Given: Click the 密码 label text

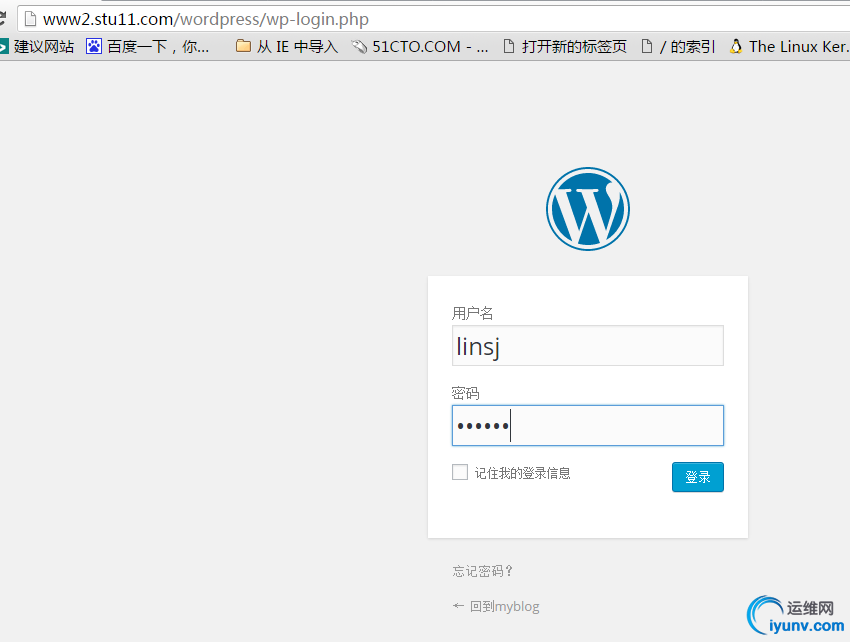Looking at the screenshot, I should (465, 393).
